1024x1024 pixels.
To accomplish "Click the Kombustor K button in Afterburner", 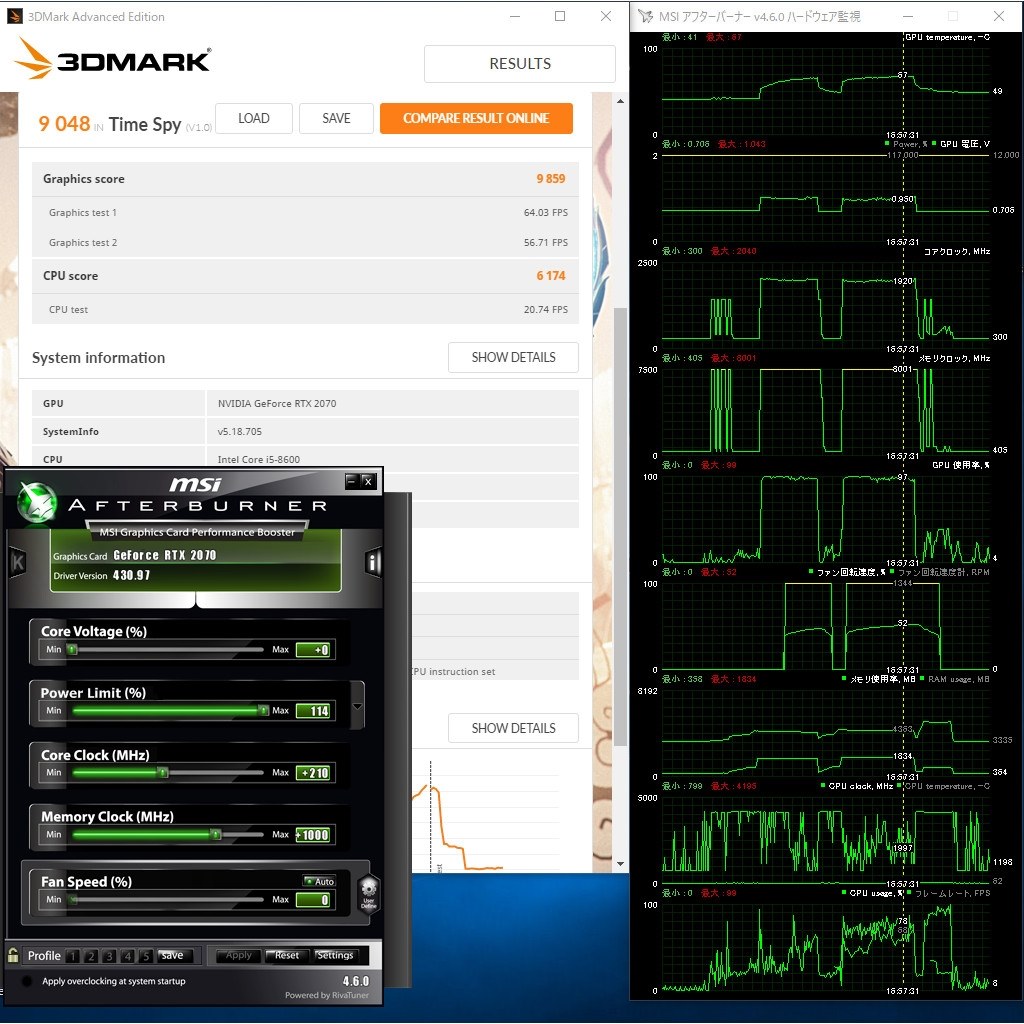I will (x=18, y=562).
